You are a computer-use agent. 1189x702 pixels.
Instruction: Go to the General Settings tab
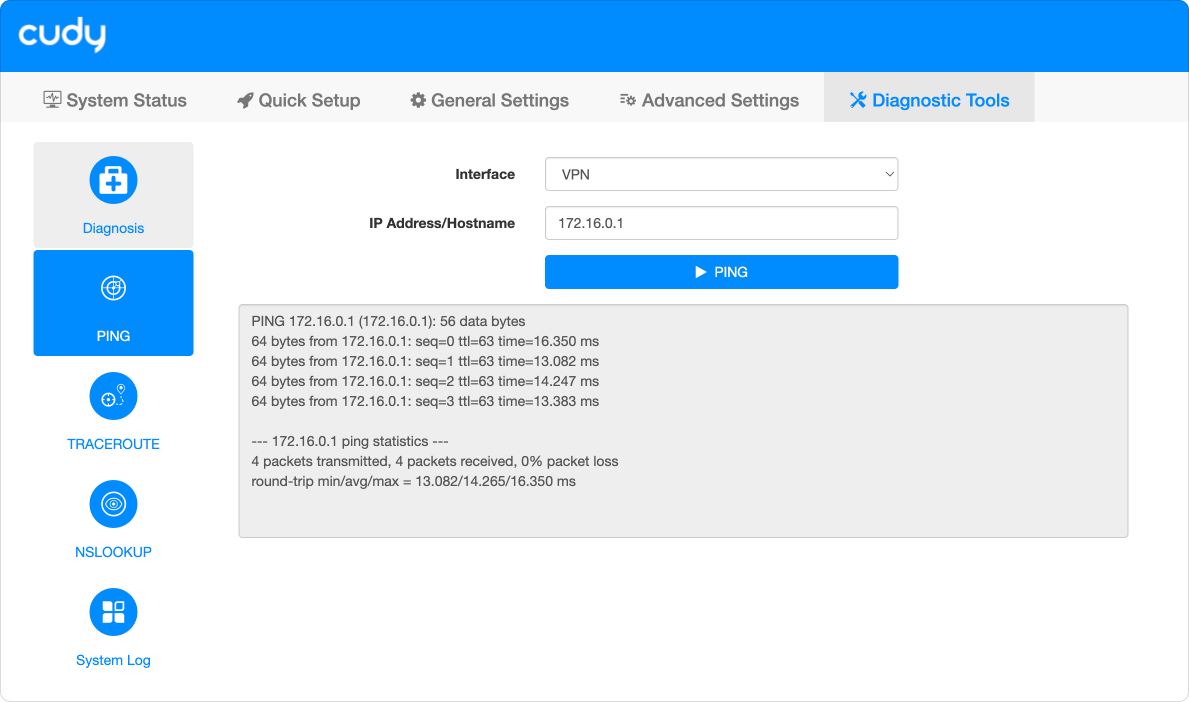pyautogui.click(x=489, y=100)
